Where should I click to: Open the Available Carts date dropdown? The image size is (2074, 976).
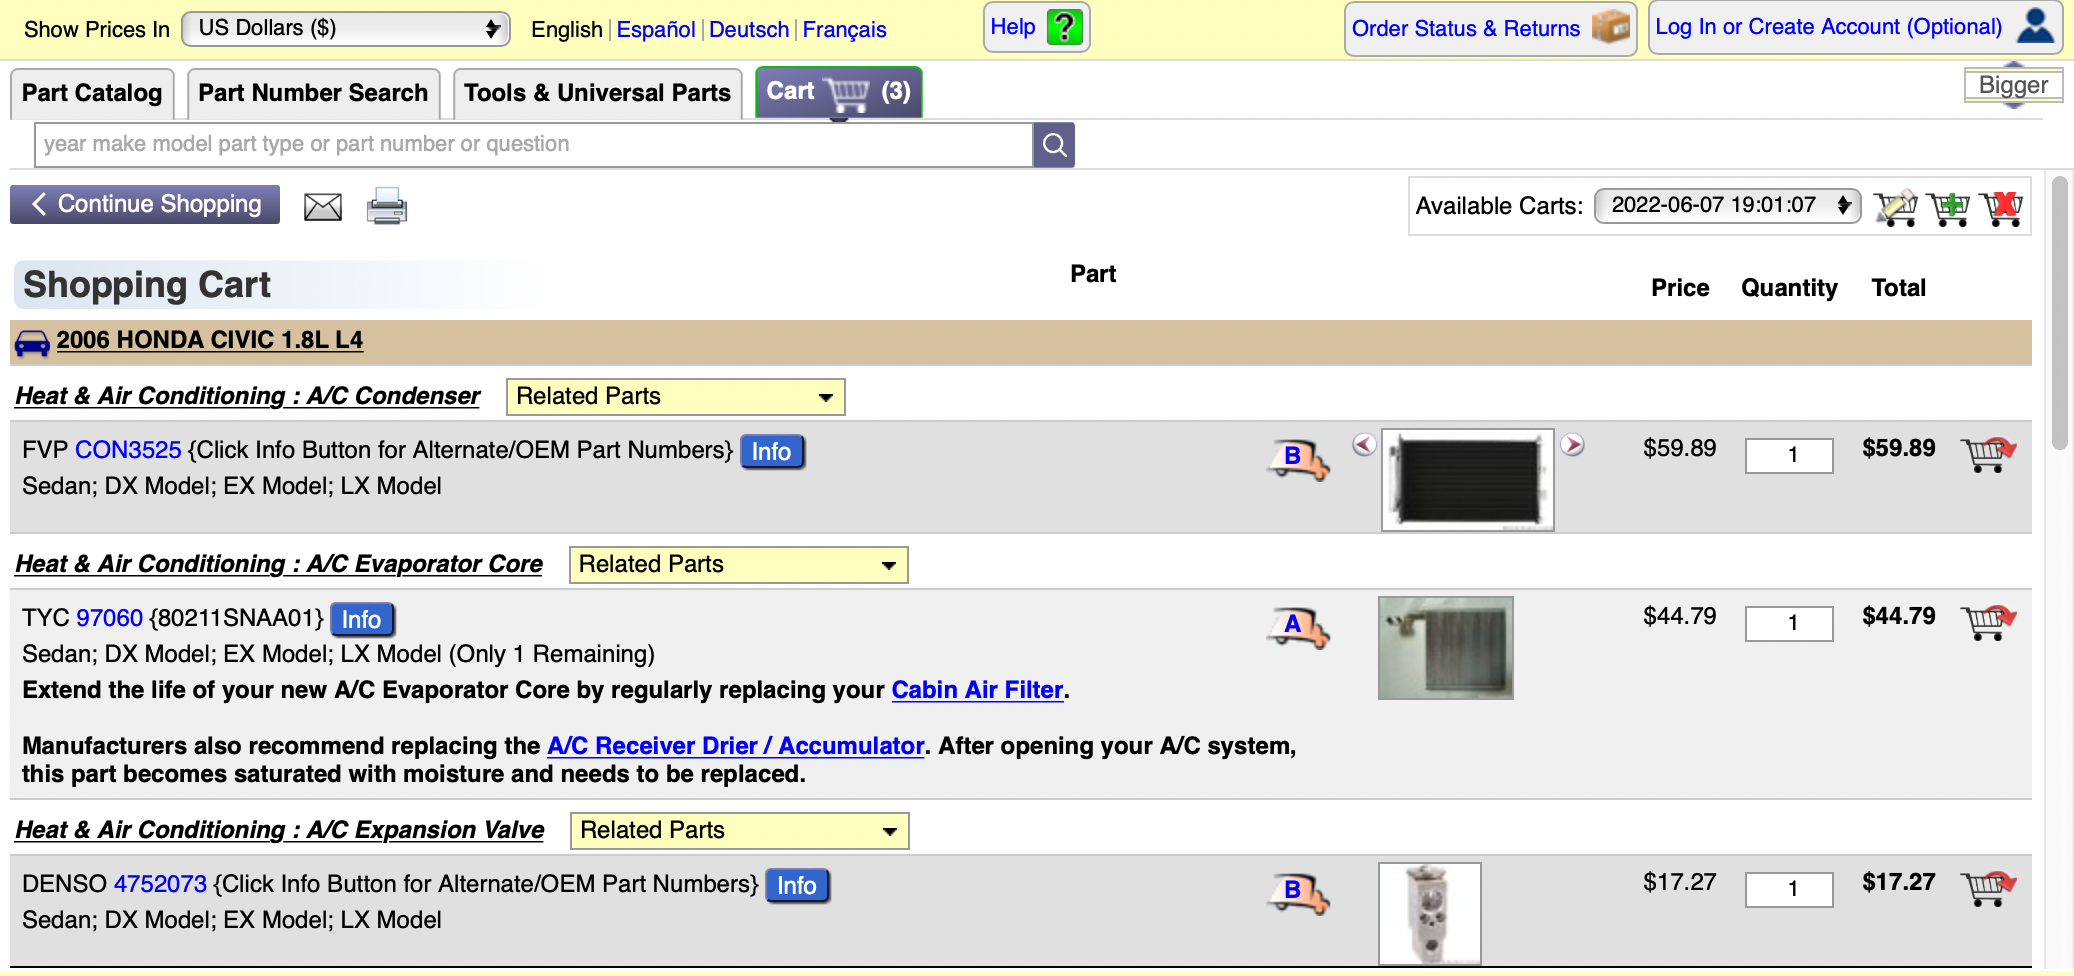click(1727, 205)
